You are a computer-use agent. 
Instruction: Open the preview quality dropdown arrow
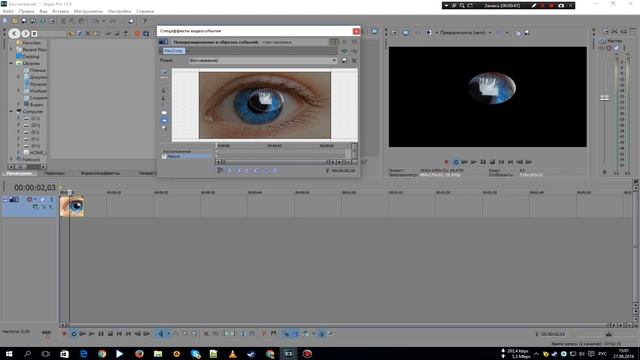[x=490, y=33]
